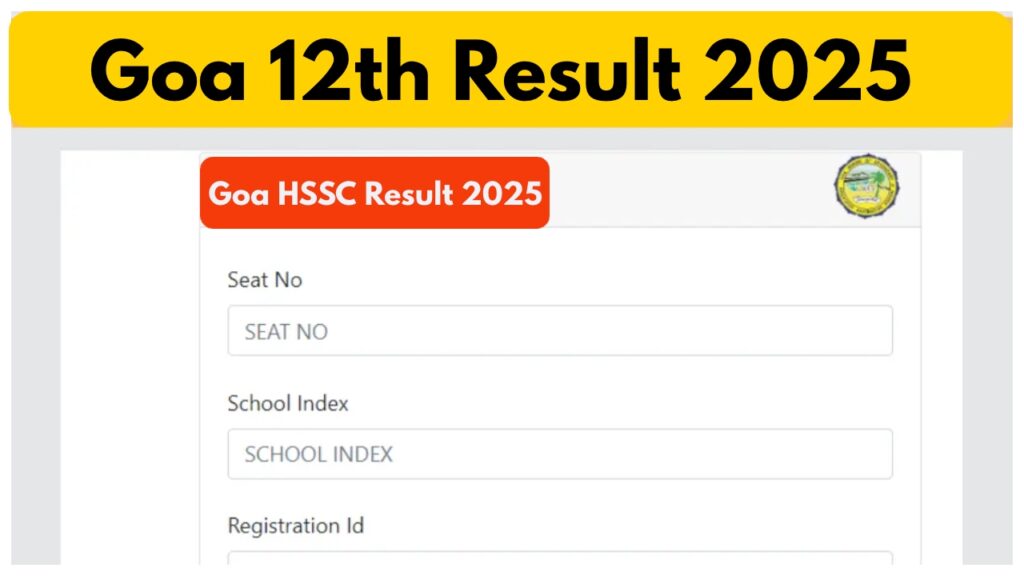Select the School Index field label
The width and height of the screenshot is (1024, 576).
point(287,404)
